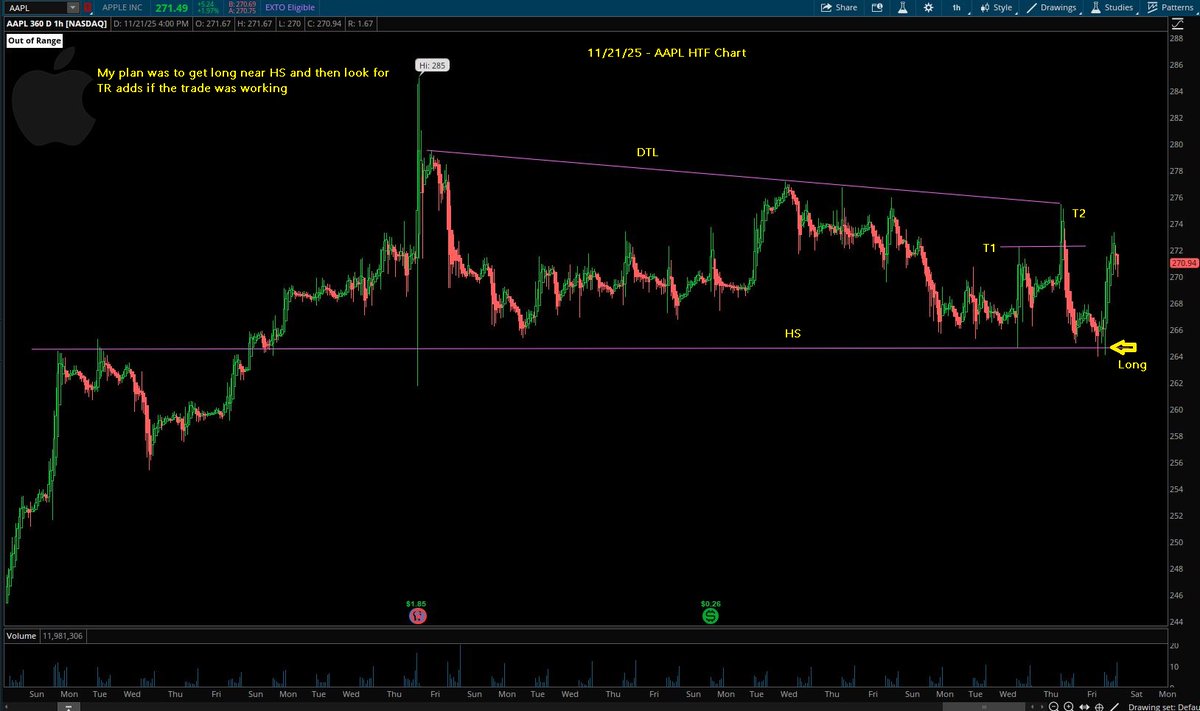Click the last price 271.49 value
The height and width of the screenshot is (711, 1200).
coord(173,8)
